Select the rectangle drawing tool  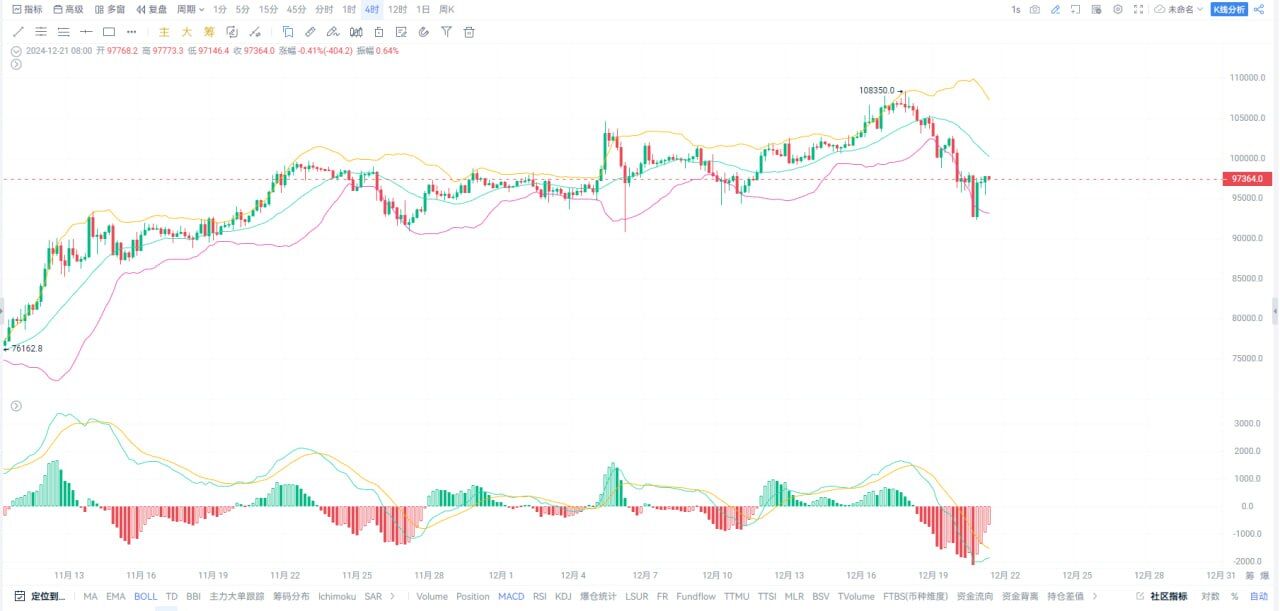109,32
